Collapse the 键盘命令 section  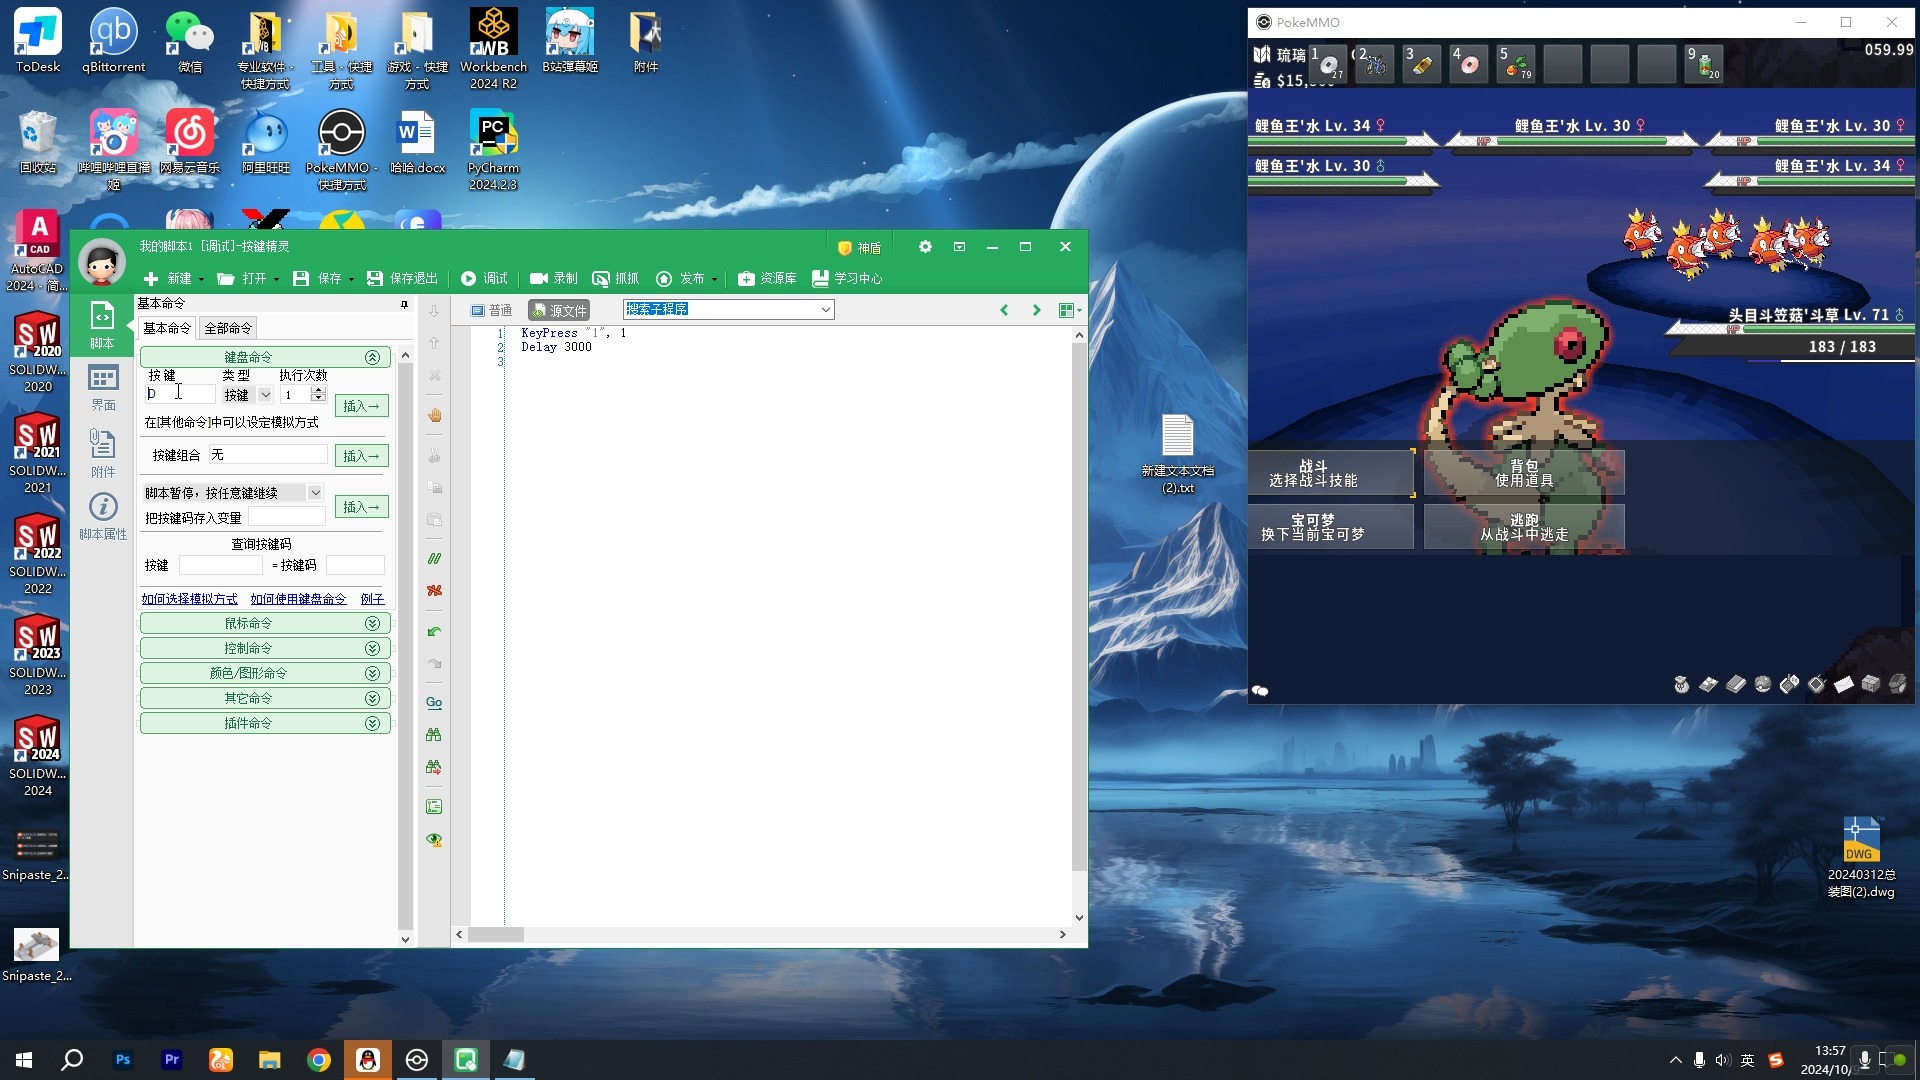pyautogui.click(x=372, y=357)
